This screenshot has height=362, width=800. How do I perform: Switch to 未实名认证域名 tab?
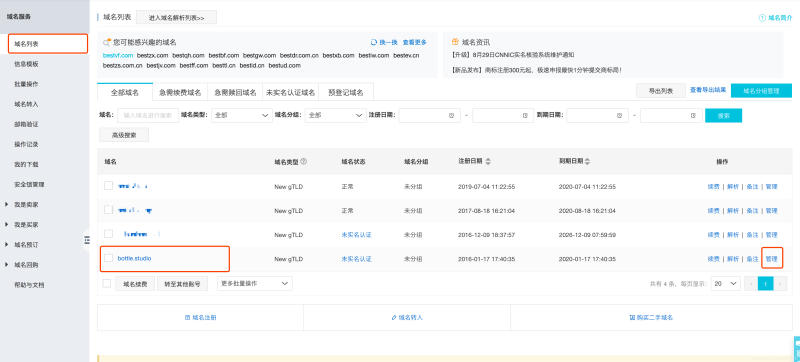click(290, 92)
